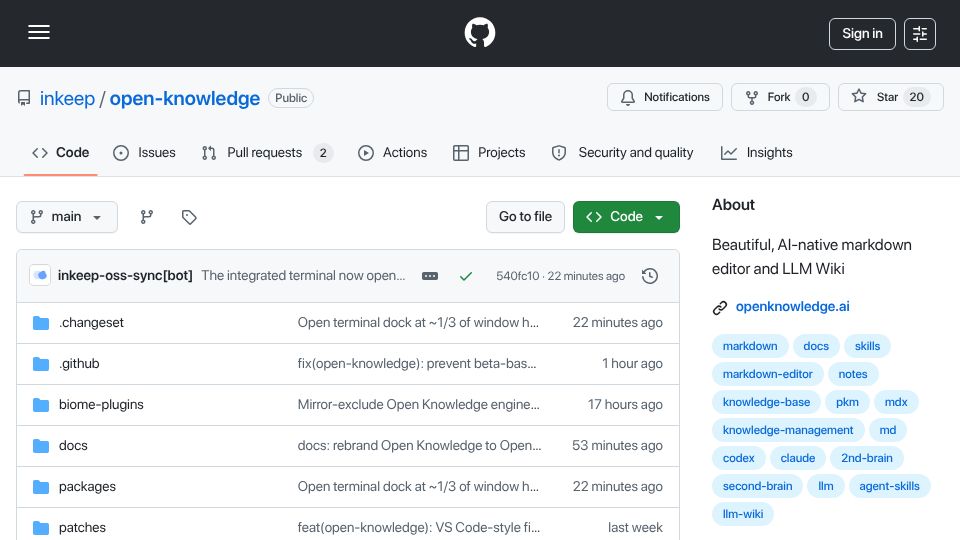Click the llm topic tag

coord(825,487)
